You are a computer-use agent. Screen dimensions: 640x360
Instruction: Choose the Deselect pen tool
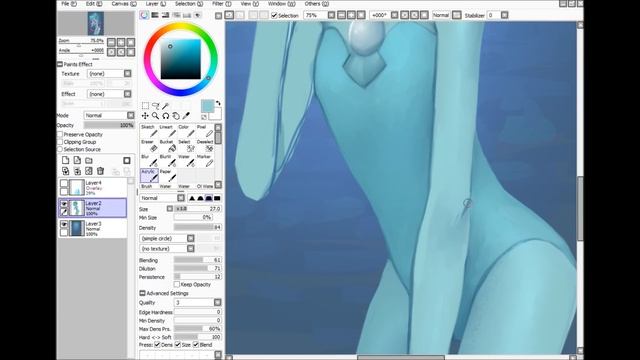click(x=204, y=146)
